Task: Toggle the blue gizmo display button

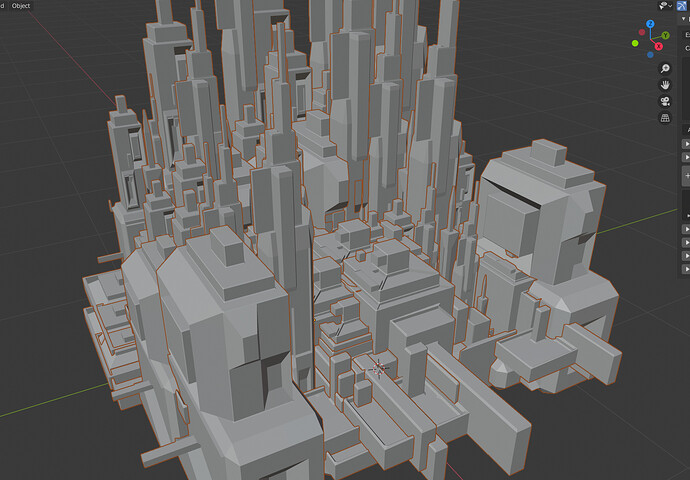Action: coord(682,5)
